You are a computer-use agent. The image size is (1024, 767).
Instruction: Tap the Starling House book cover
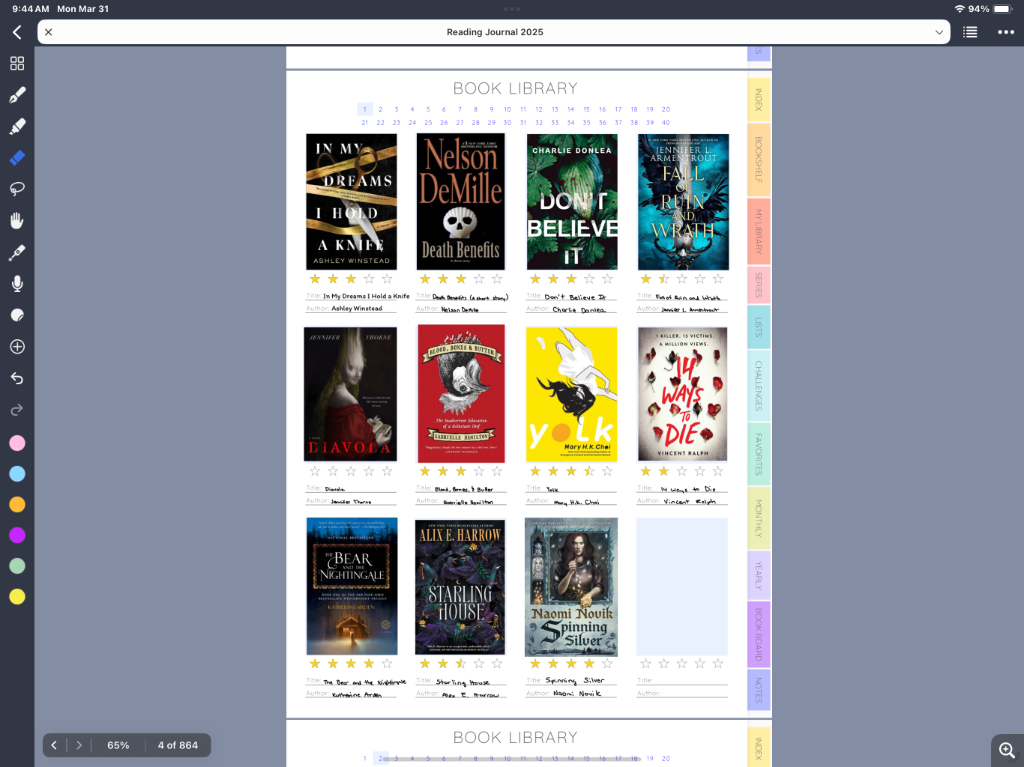click(460, 587)
